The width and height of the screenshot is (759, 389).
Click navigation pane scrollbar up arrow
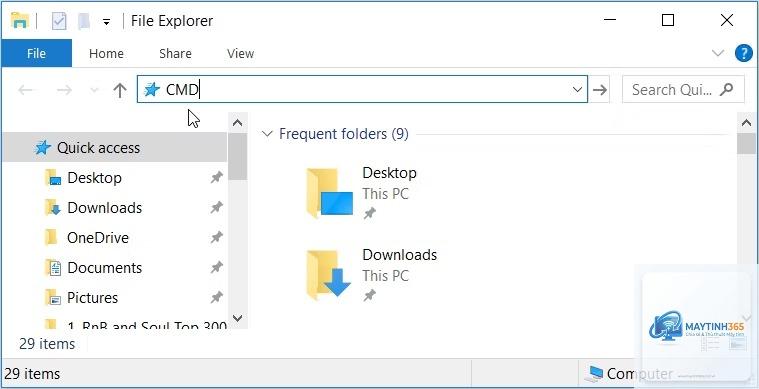(237, 123)
